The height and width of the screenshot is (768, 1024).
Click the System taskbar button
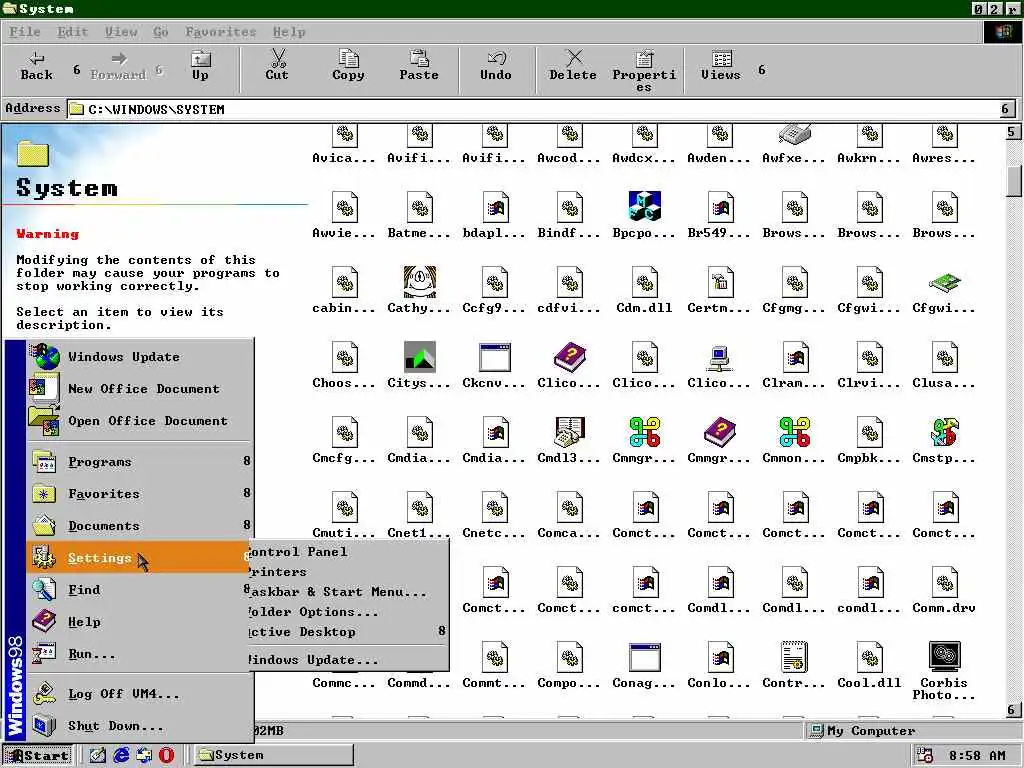(274, 755)
